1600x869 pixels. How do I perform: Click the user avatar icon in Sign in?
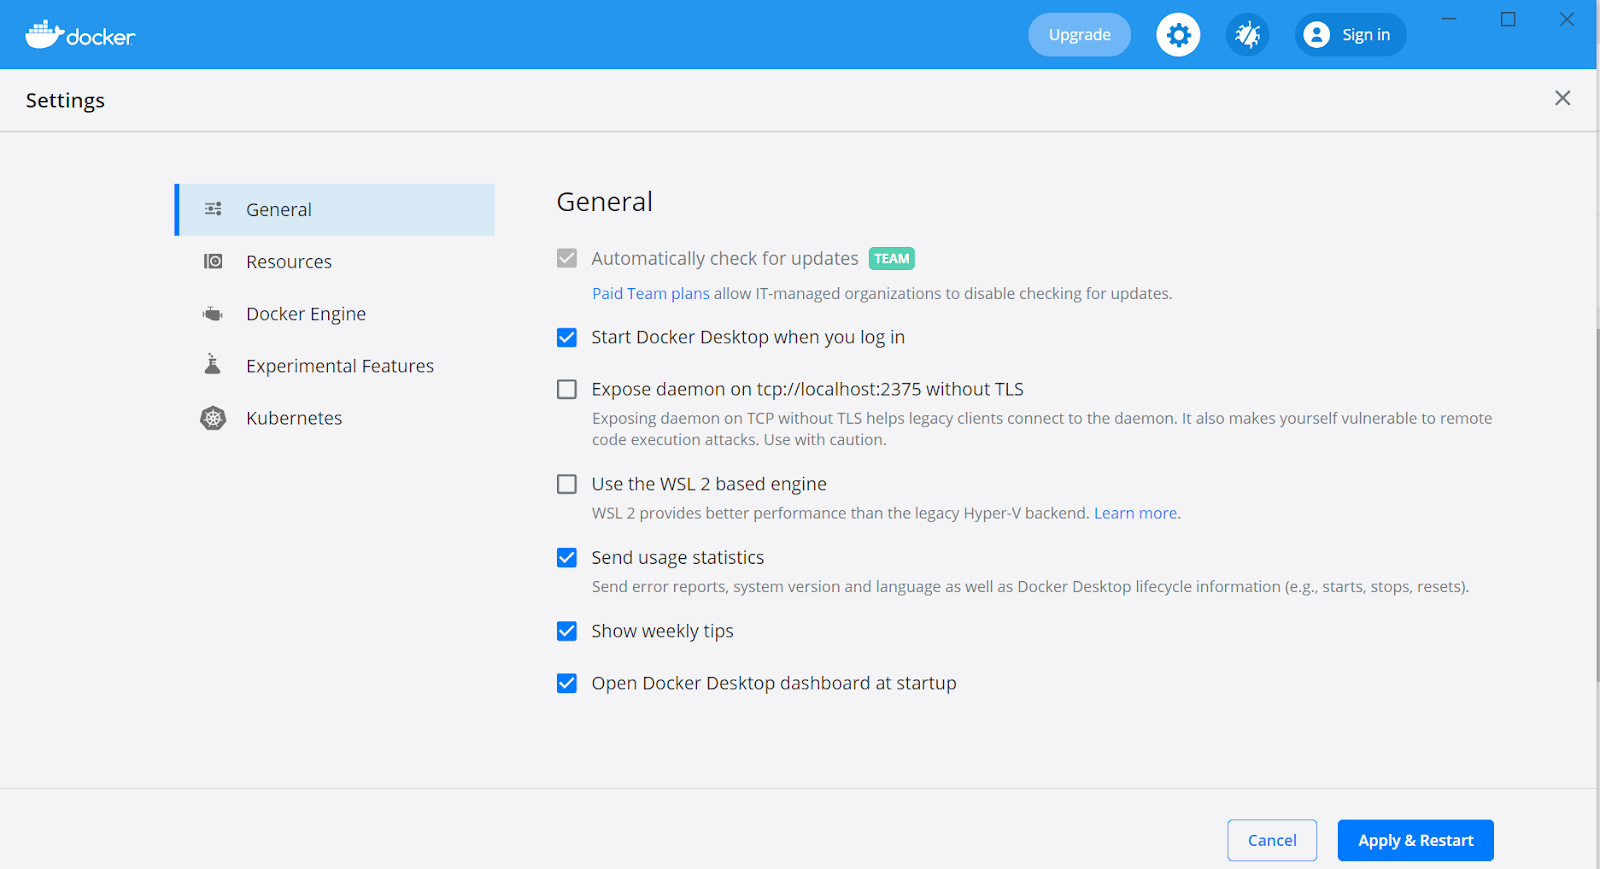tap(1317, 35)
